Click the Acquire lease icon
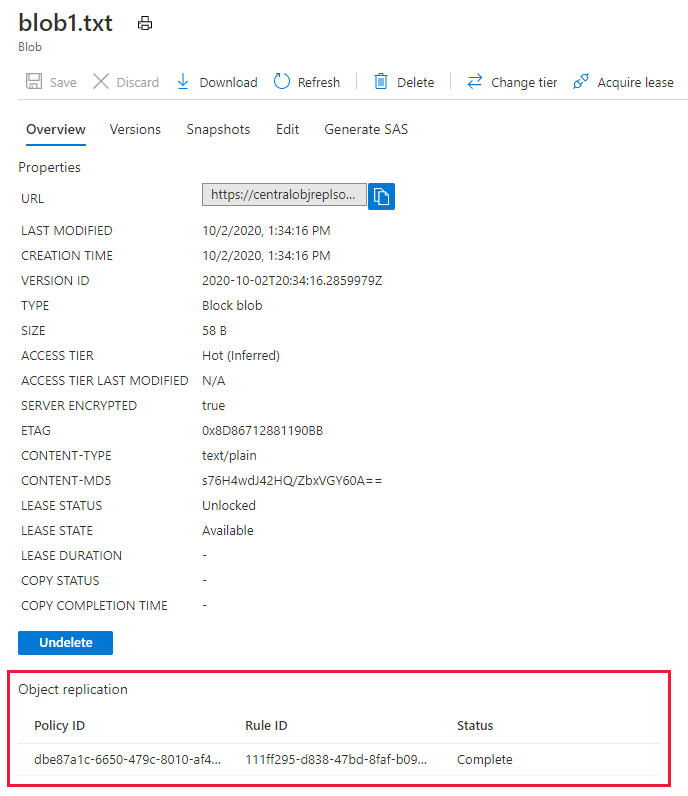This screenshot has height=796, width=688. coord(580,81)
